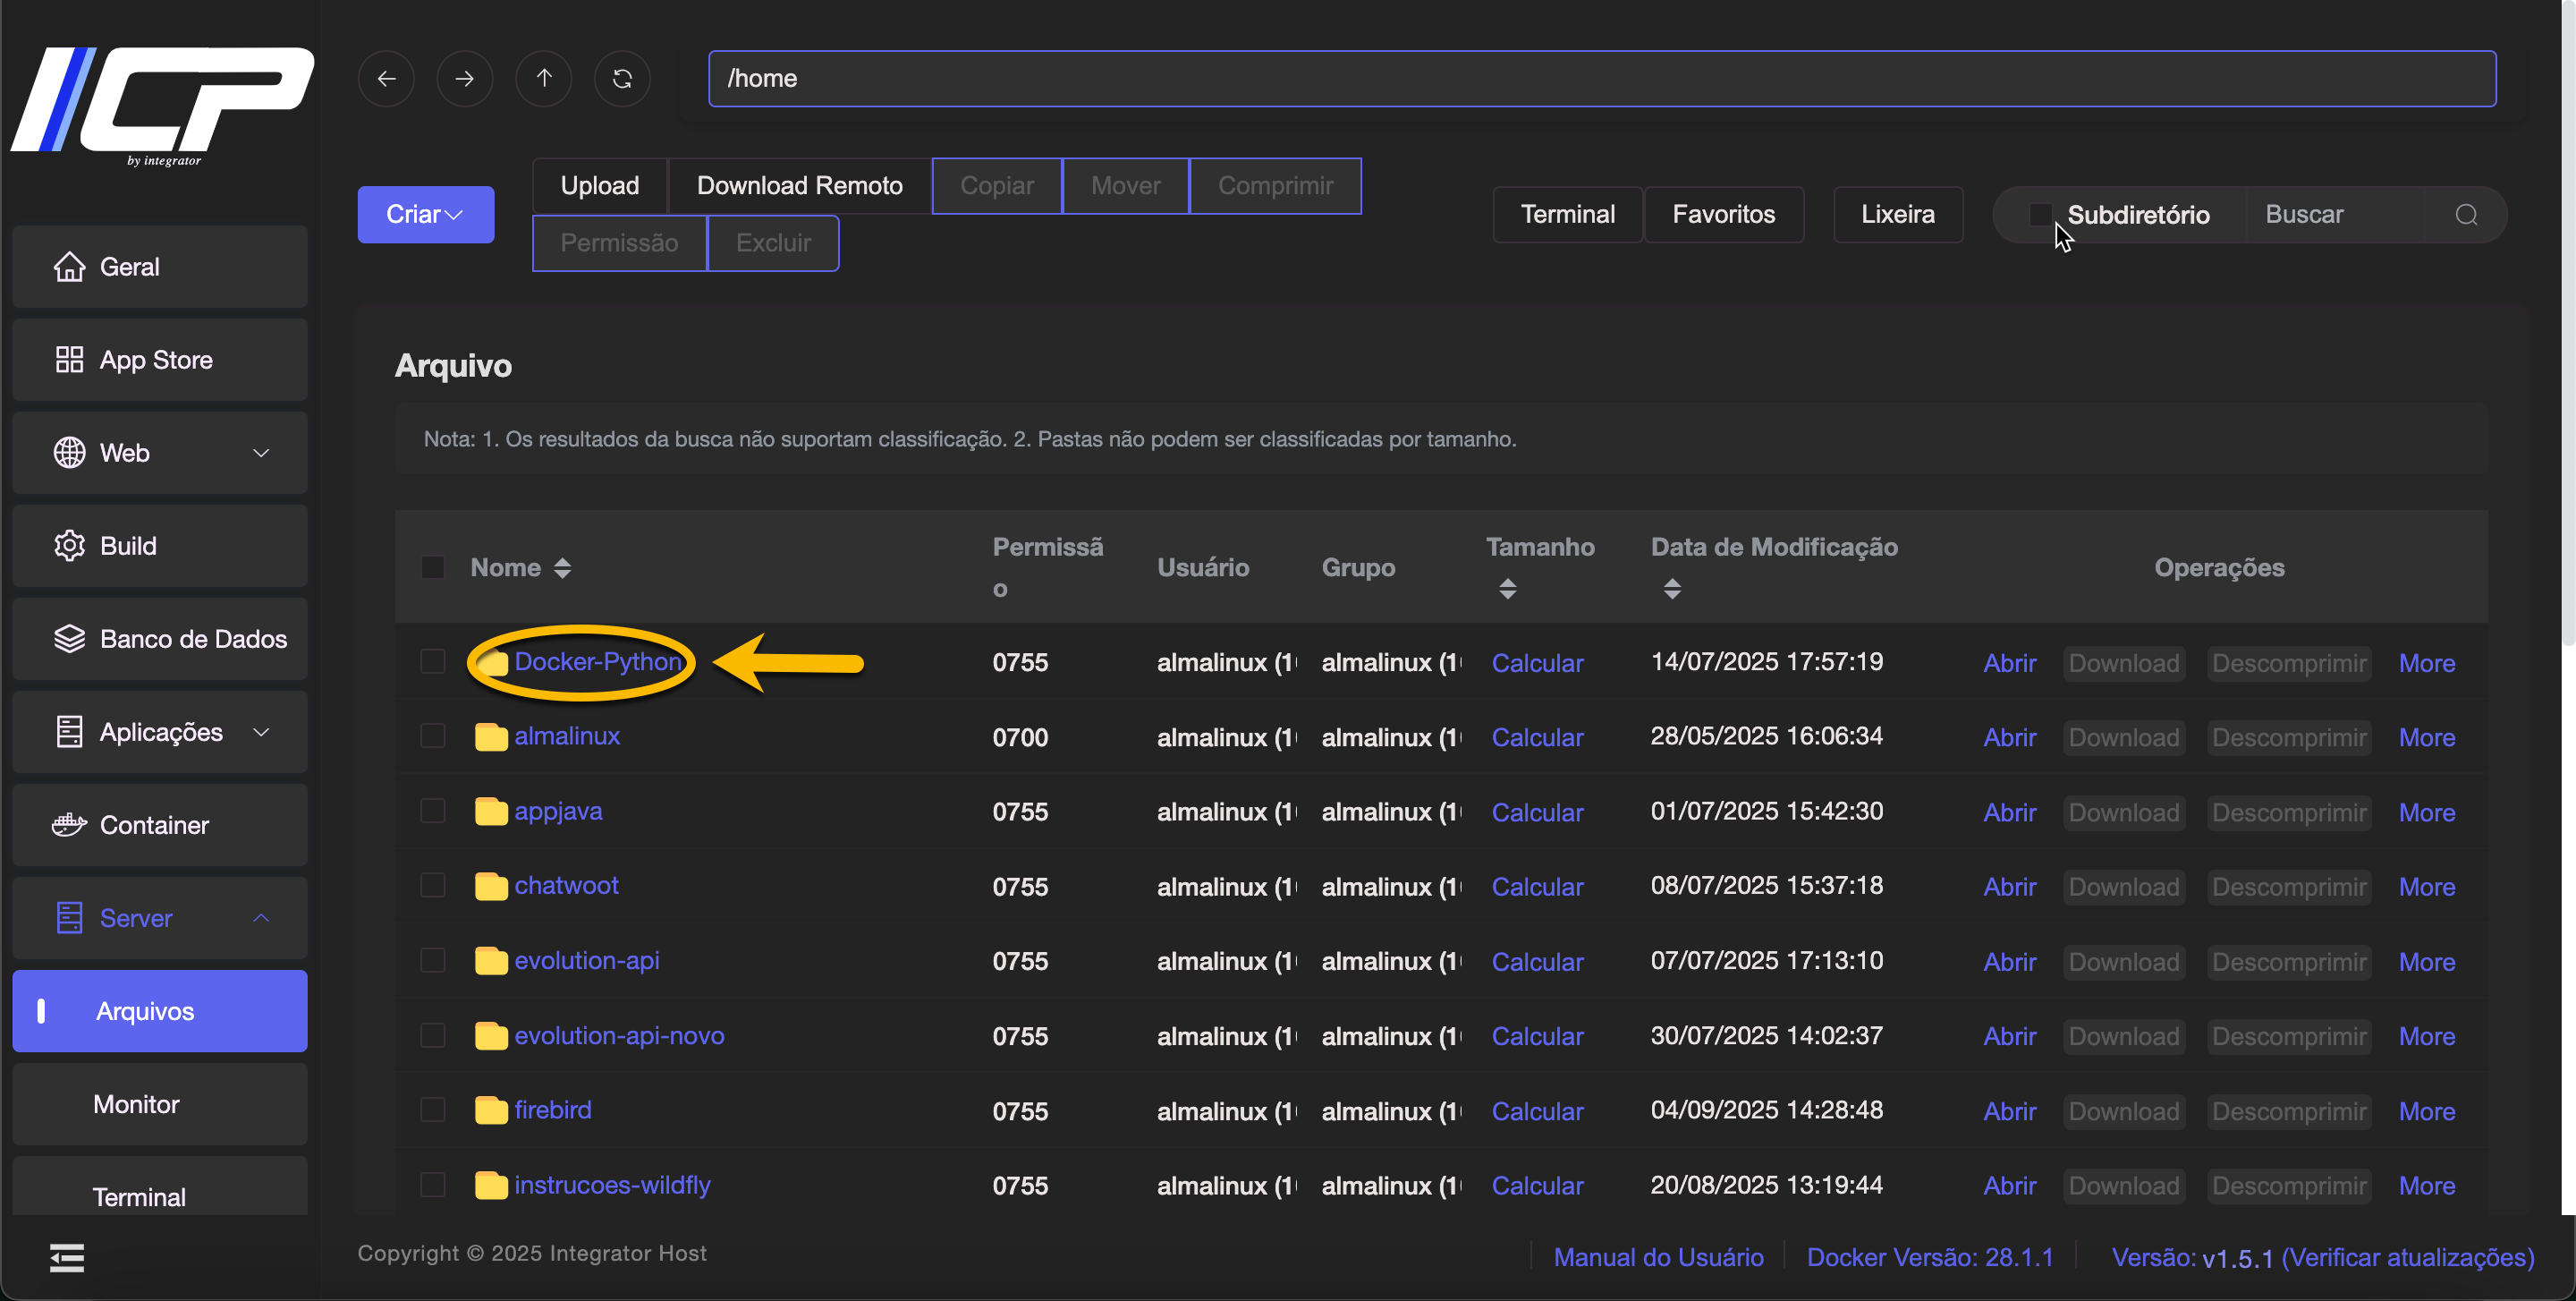Viewport: 2576px width, 1301px height.
Task: Open the Monitor sidebar item
Action: click(x=137, y=1103)
